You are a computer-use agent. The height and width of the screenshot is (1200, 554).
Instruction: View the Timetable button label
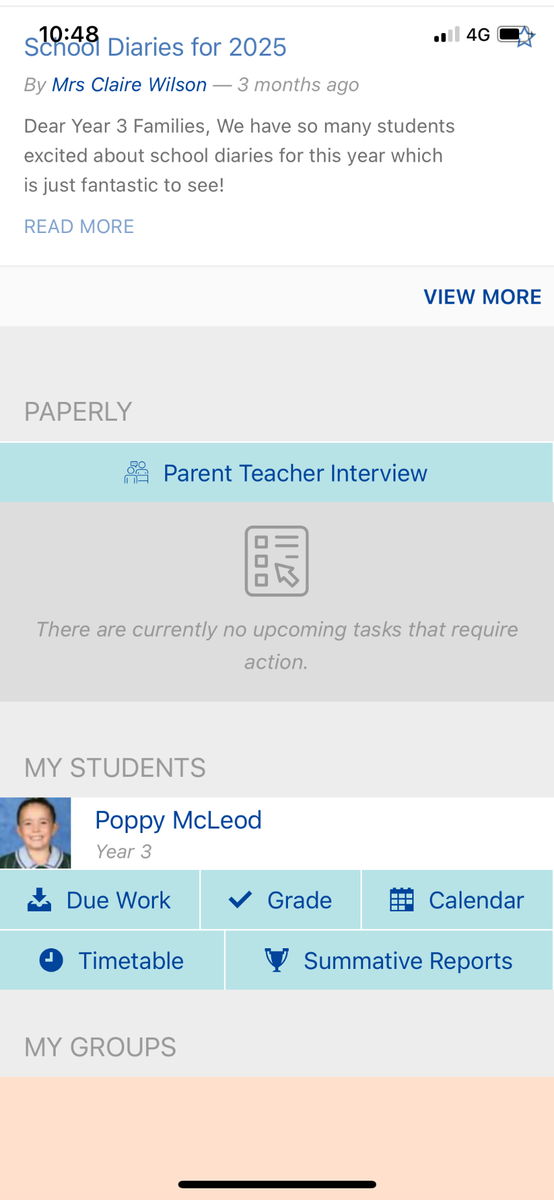[x=131, y=961]
